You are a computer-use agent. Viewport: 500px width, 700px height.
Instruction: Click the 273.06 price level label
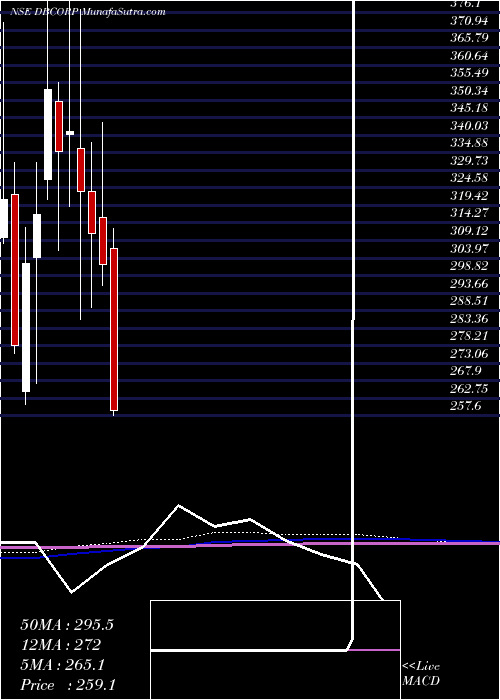[470, 354]
